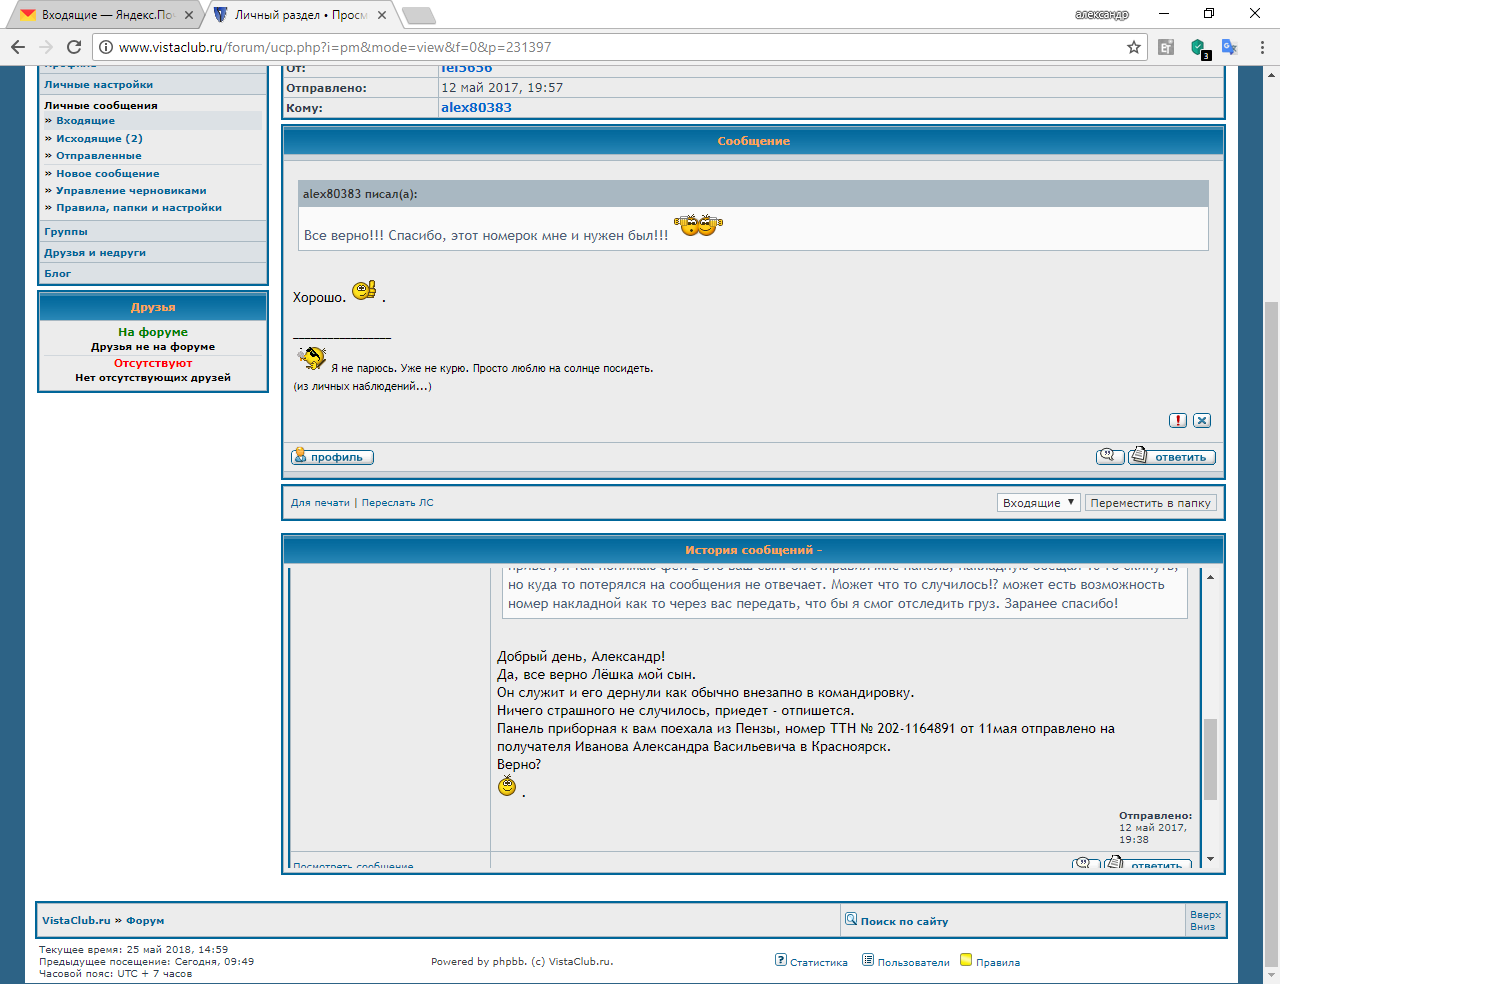Click the message history scrollbar thumb
The height and width of the screenshot is (984, 1497).
1210,759
